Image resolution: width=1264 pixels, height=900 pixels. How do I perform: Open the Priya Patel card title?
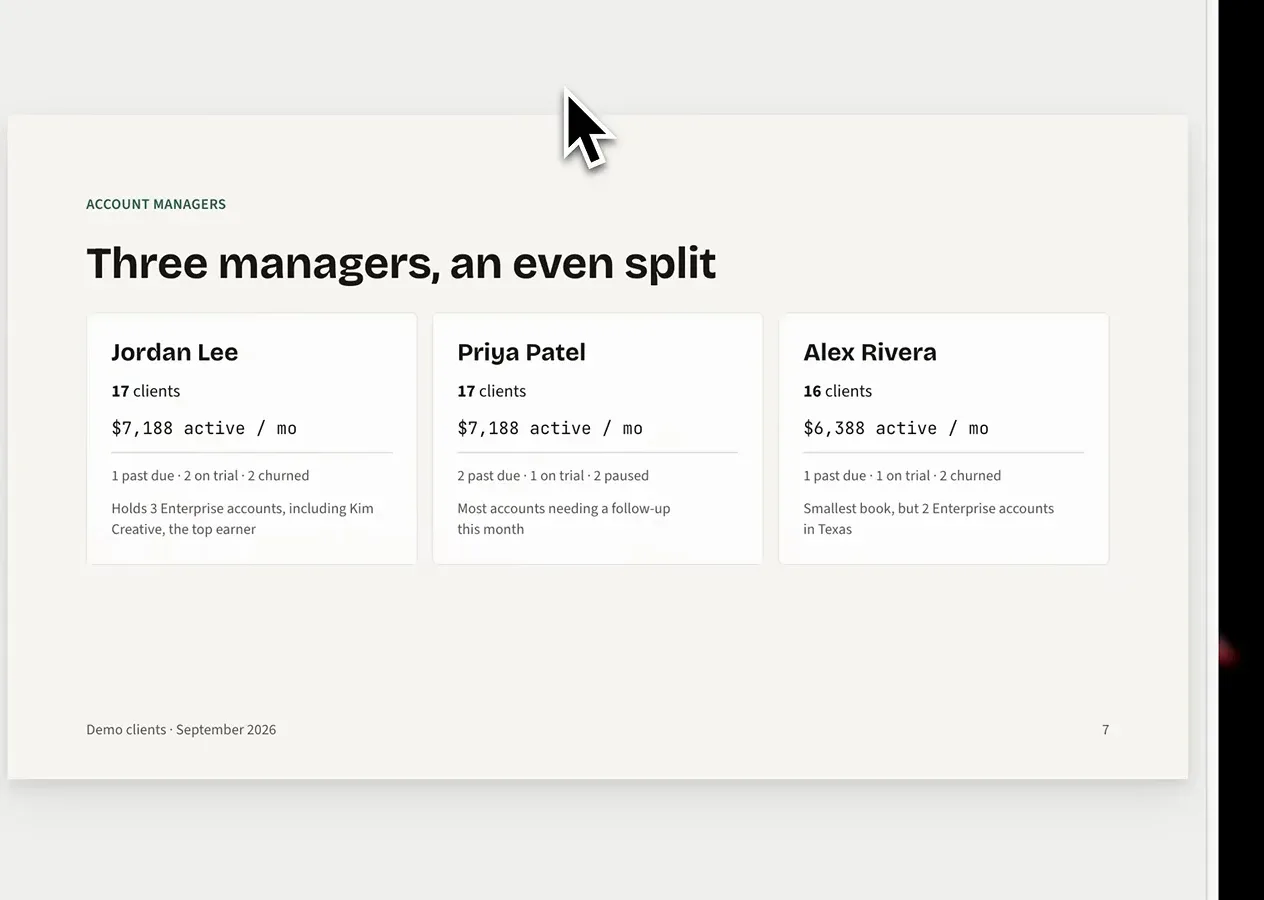tap(521, 352)
